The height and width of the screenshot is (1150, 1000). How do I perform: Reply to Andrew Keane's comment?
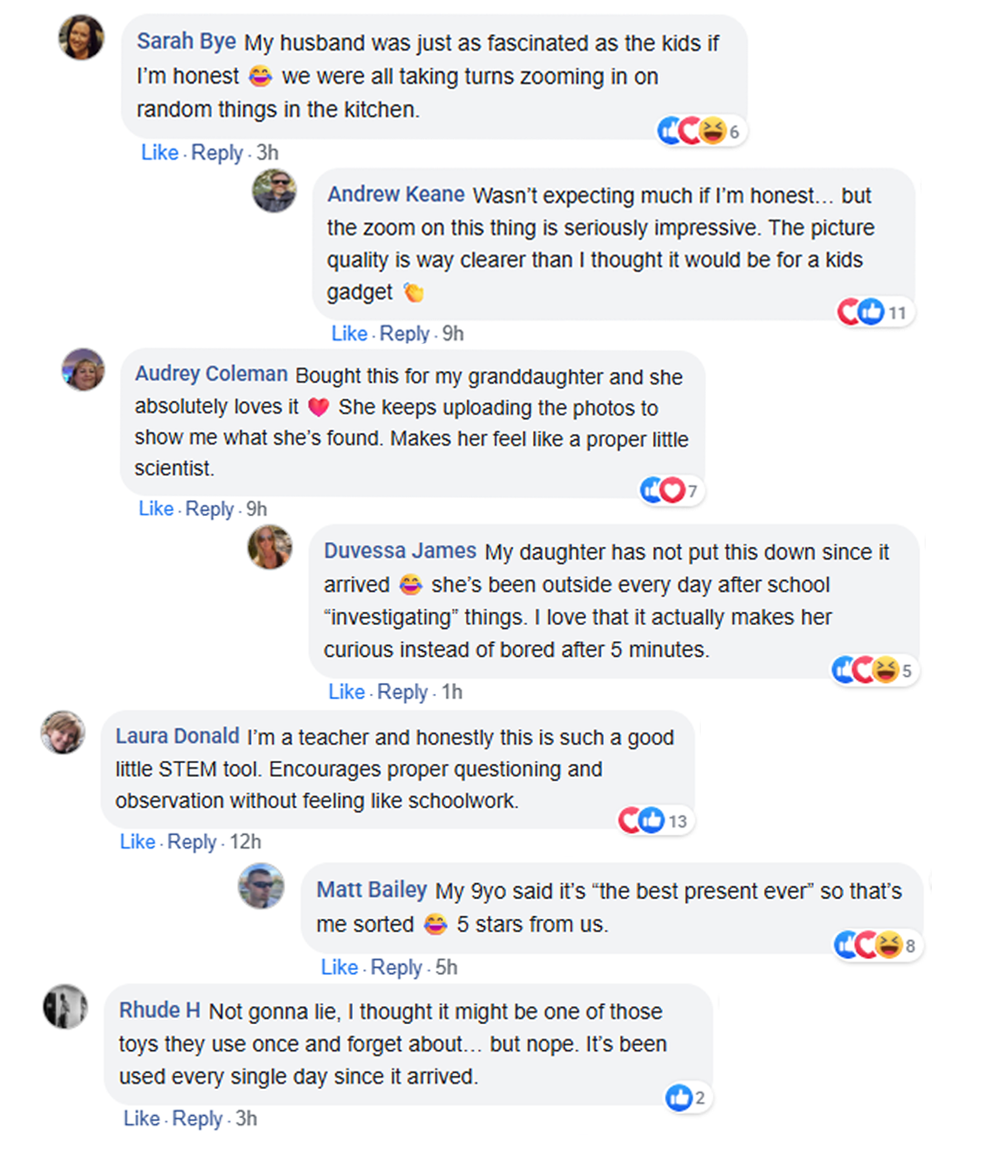click(404, 333)
